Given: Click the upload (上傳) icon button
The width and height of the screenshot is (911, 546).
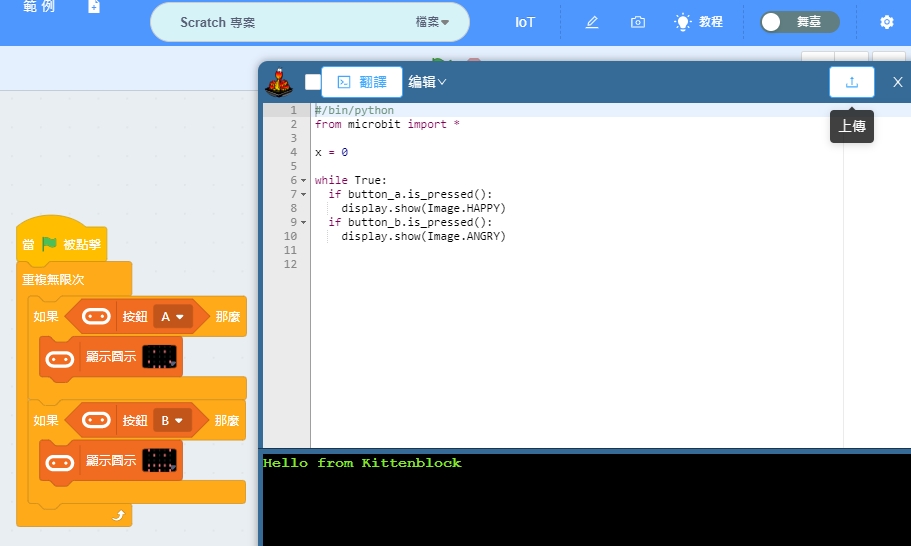Looking at the screenshot, I should [851, 82].
